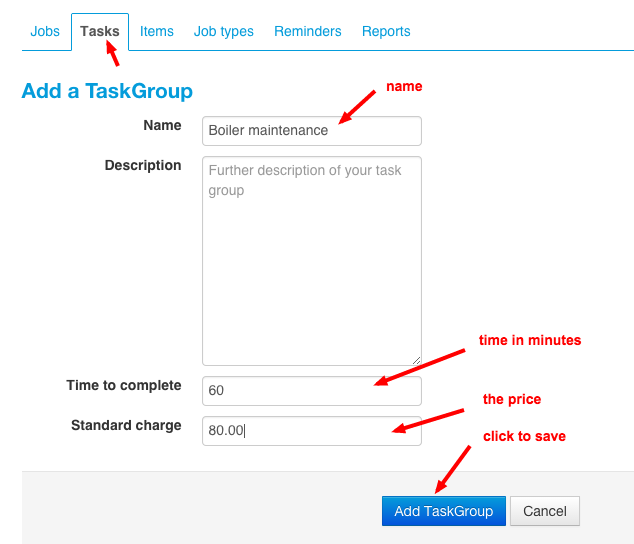Click the Description field label
The height and width of the screenshot is (544, 634).
(143, 166)
